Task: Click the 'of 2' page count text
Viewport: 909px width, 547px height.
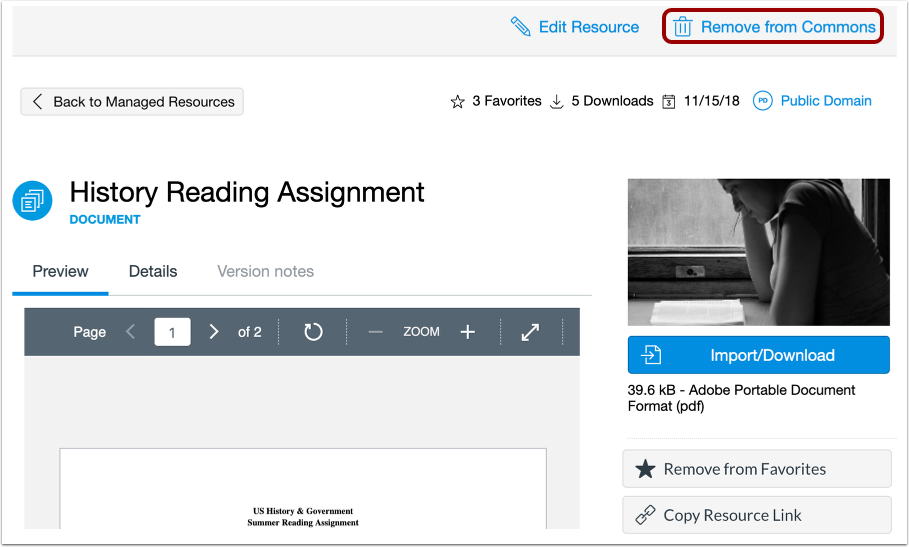Action: [x=250, y=332]
